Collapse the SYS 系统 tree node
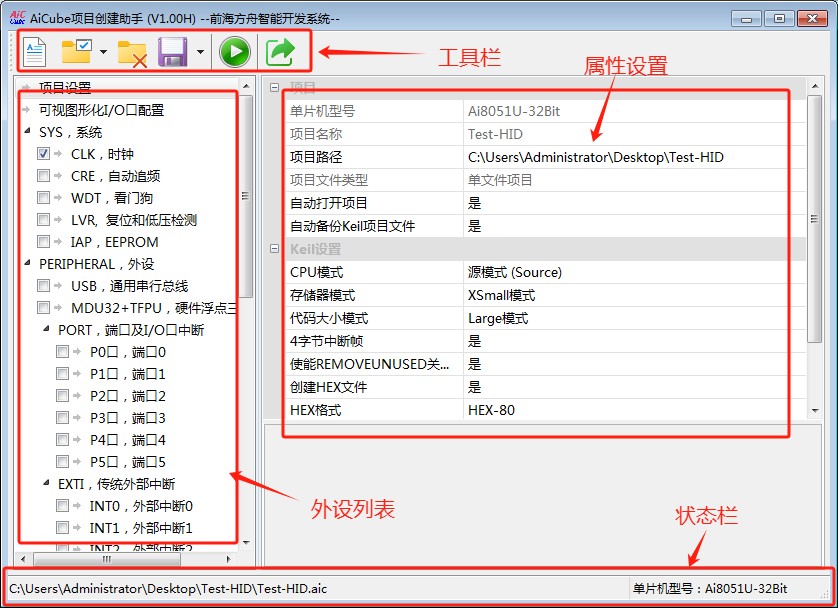Viewport: 838px width, 608px height. [x=27, y=131]
